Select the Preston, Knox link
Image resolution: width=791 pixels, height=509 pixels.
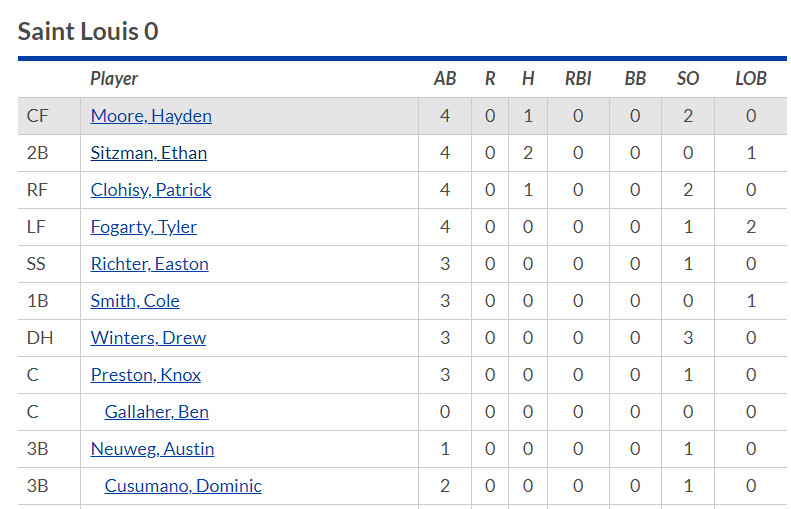(x=146, y=375)
